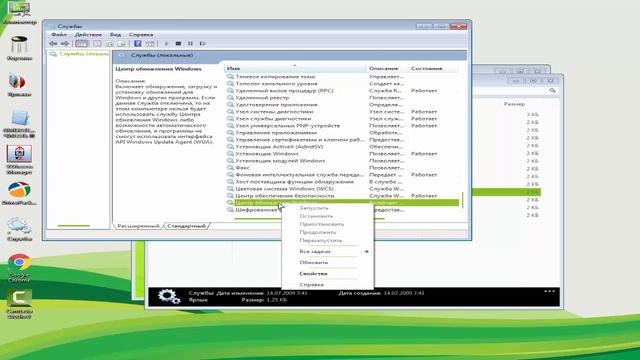
Task: Click the Properties page toolbar icon
Action: pyautogui.click(x=97, y=43)
